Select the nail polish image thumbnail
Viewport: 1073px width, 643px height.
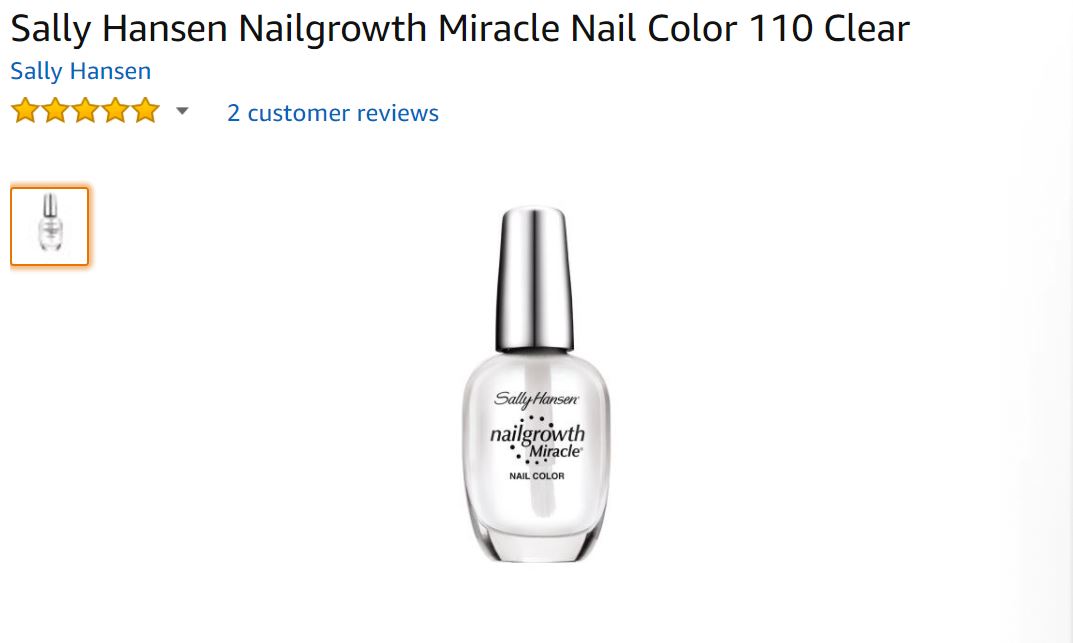[49, 226]
